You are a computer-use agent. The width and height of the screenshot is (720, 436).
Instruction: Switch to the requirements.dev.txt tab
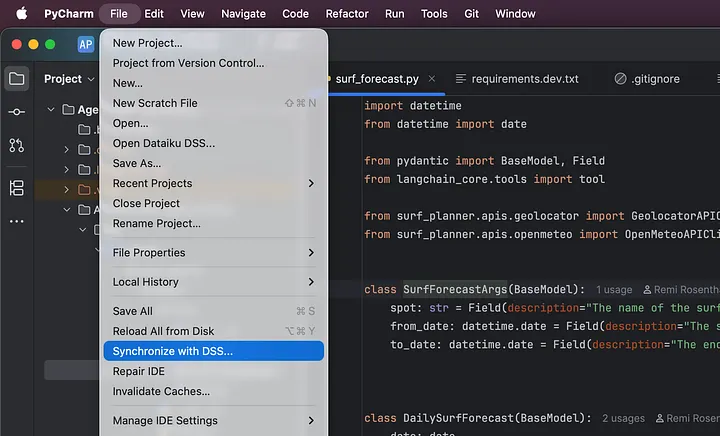[x=525, y=79]
